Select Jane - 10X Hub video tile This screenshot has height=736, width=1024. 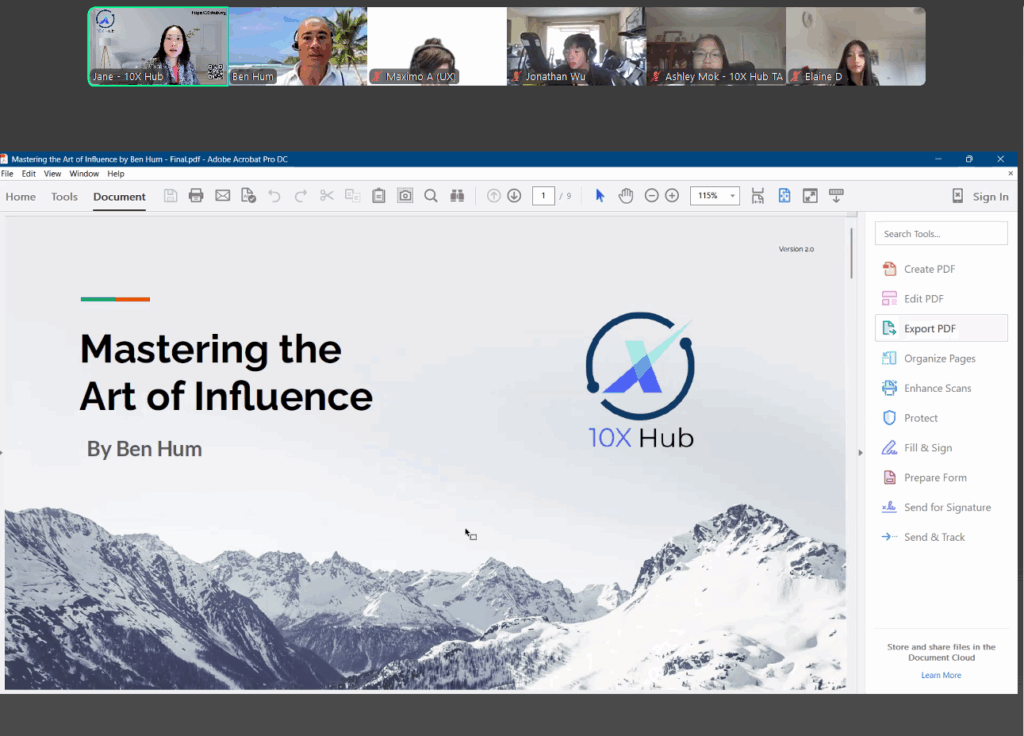(158, 46)
